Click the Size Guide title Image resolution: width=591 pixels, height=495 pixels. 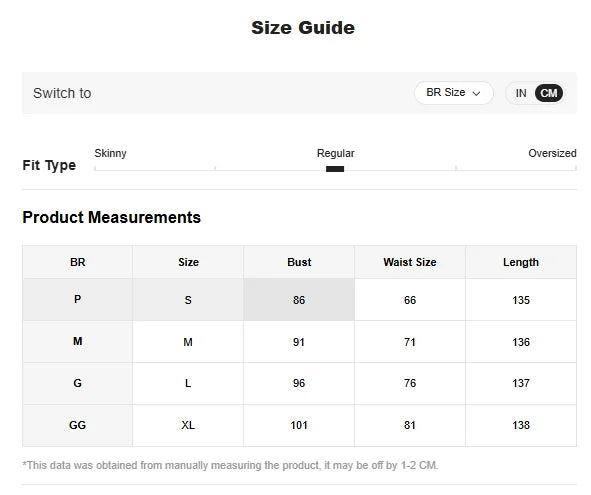tap(303, 28)
